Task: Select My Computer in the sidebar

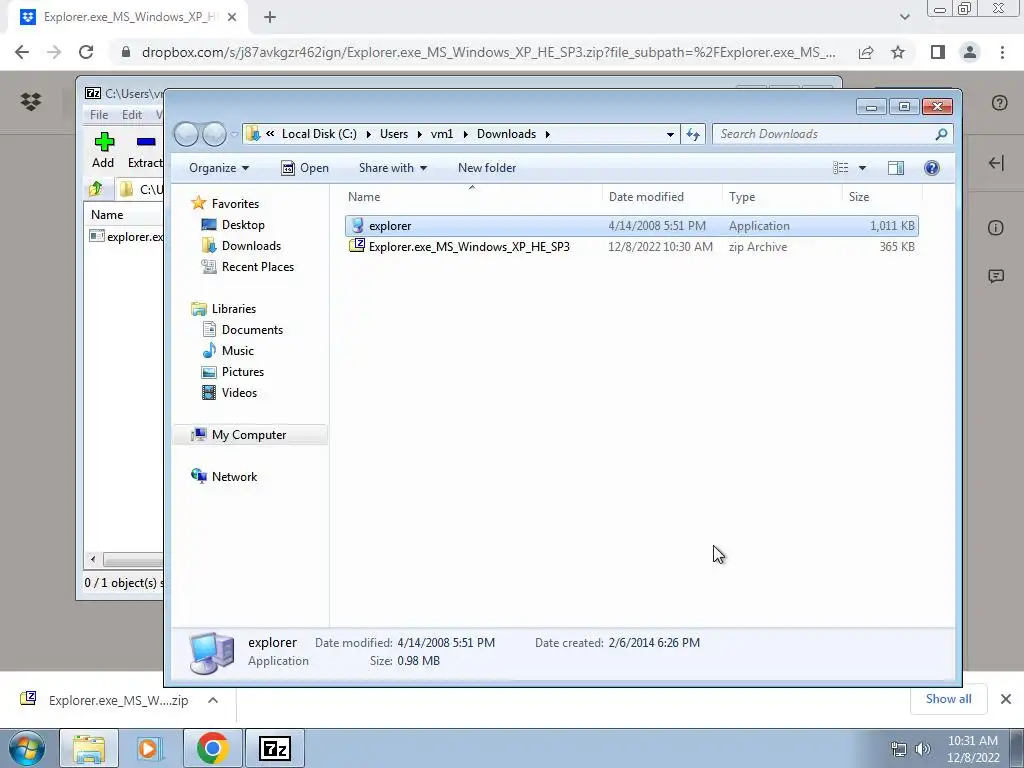Action: (249, 435)
